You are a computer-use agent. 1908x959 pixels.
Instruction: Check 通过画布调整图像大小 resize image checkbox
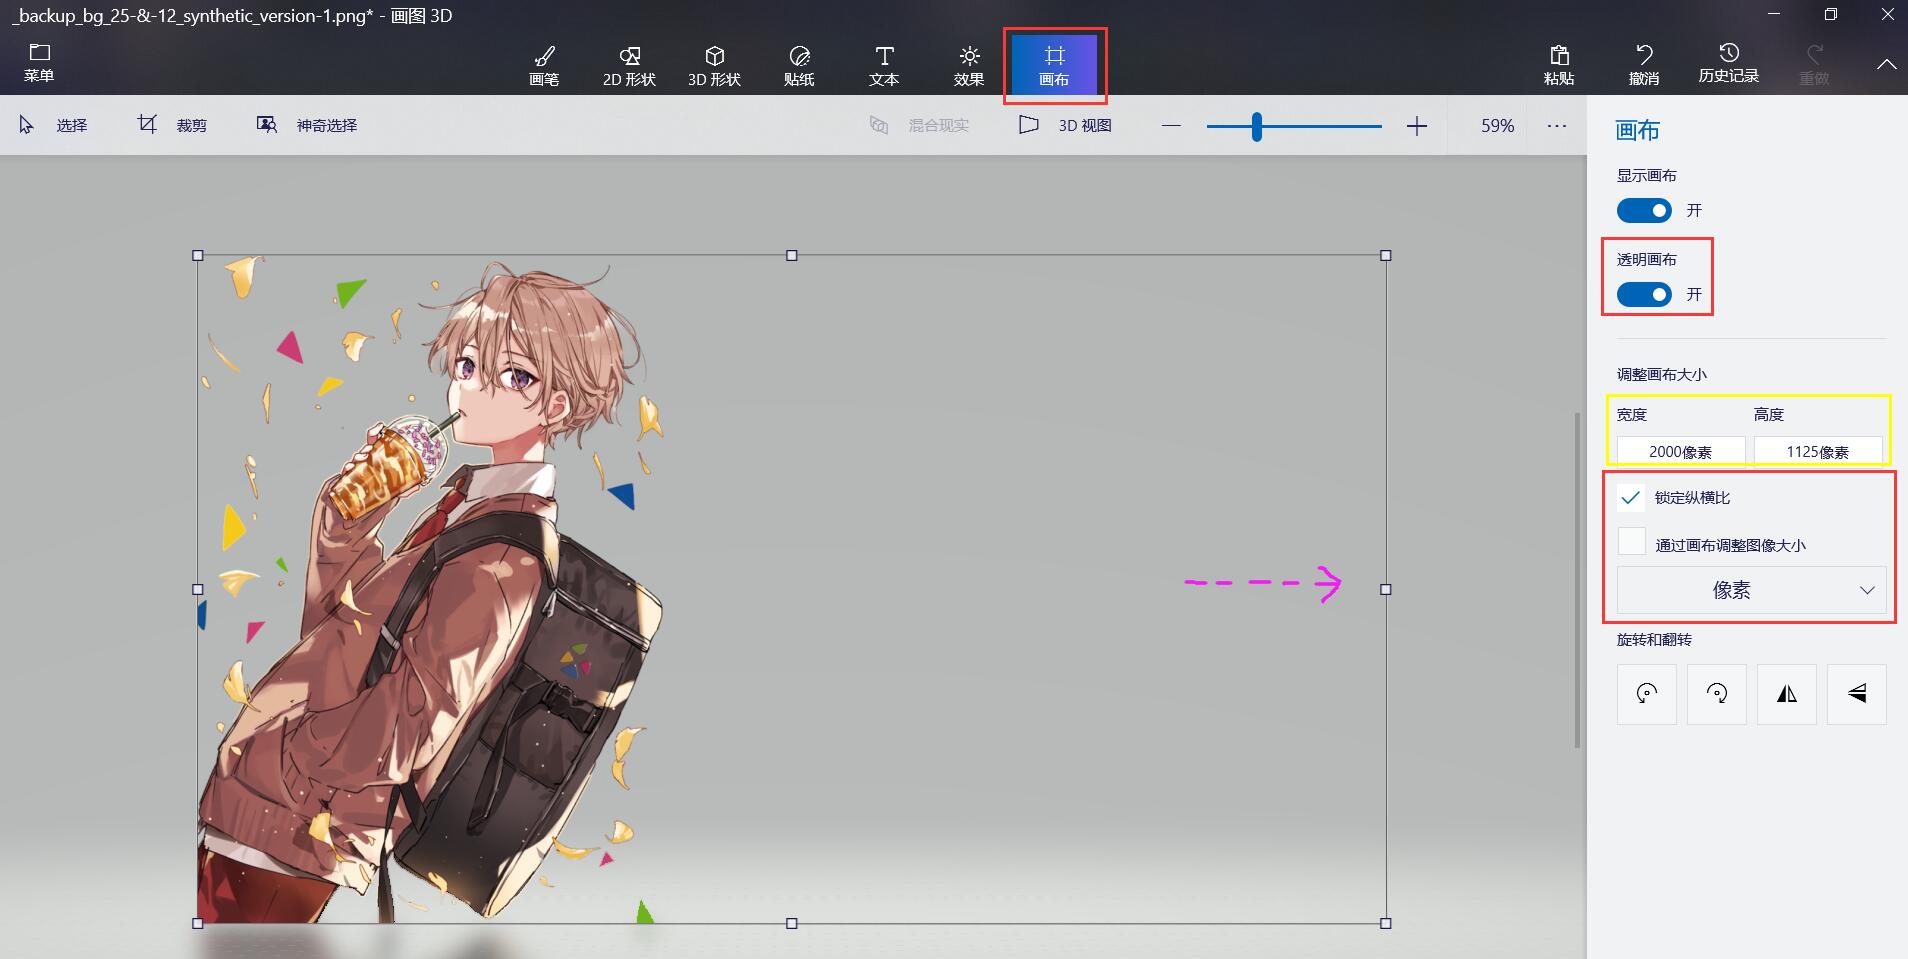tap(1631, 541)
